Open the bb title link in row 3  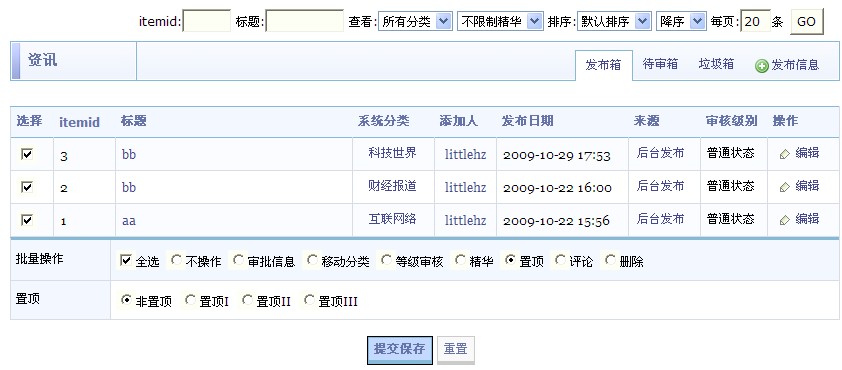click(x=129, y=155)
